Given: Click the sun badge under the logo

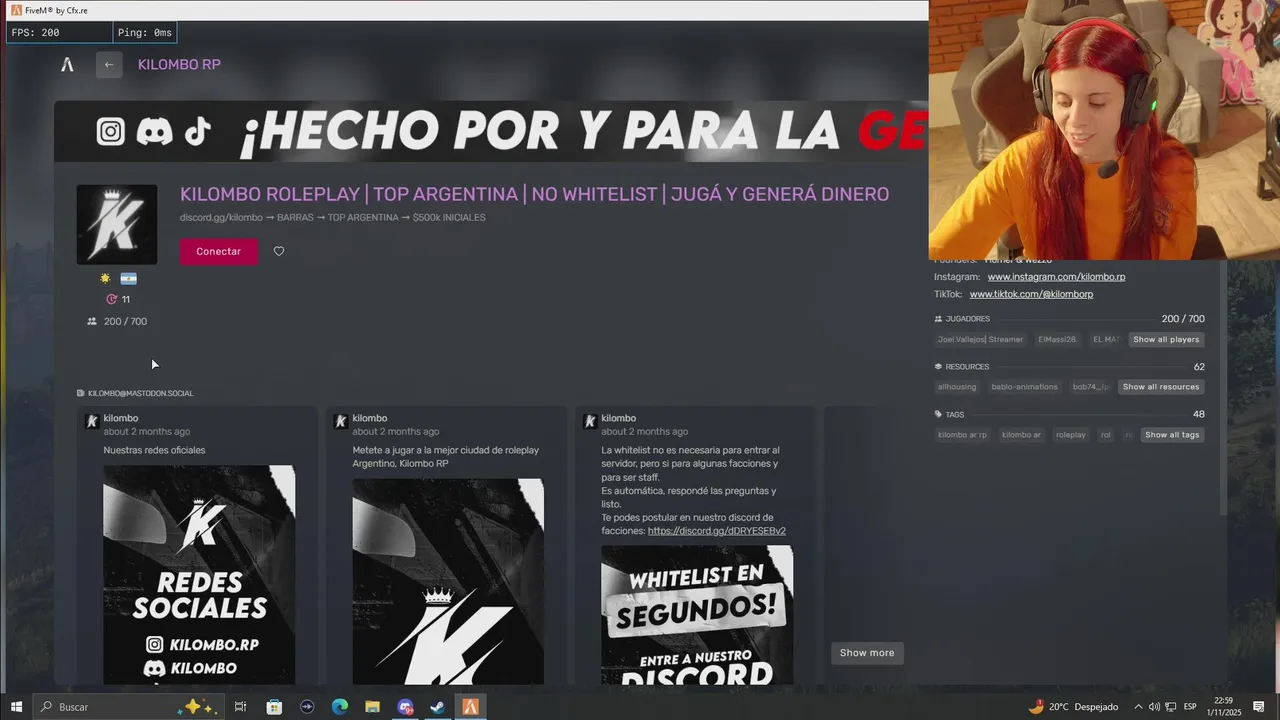Looking at the screenshot, I should [x=105, y=279].
